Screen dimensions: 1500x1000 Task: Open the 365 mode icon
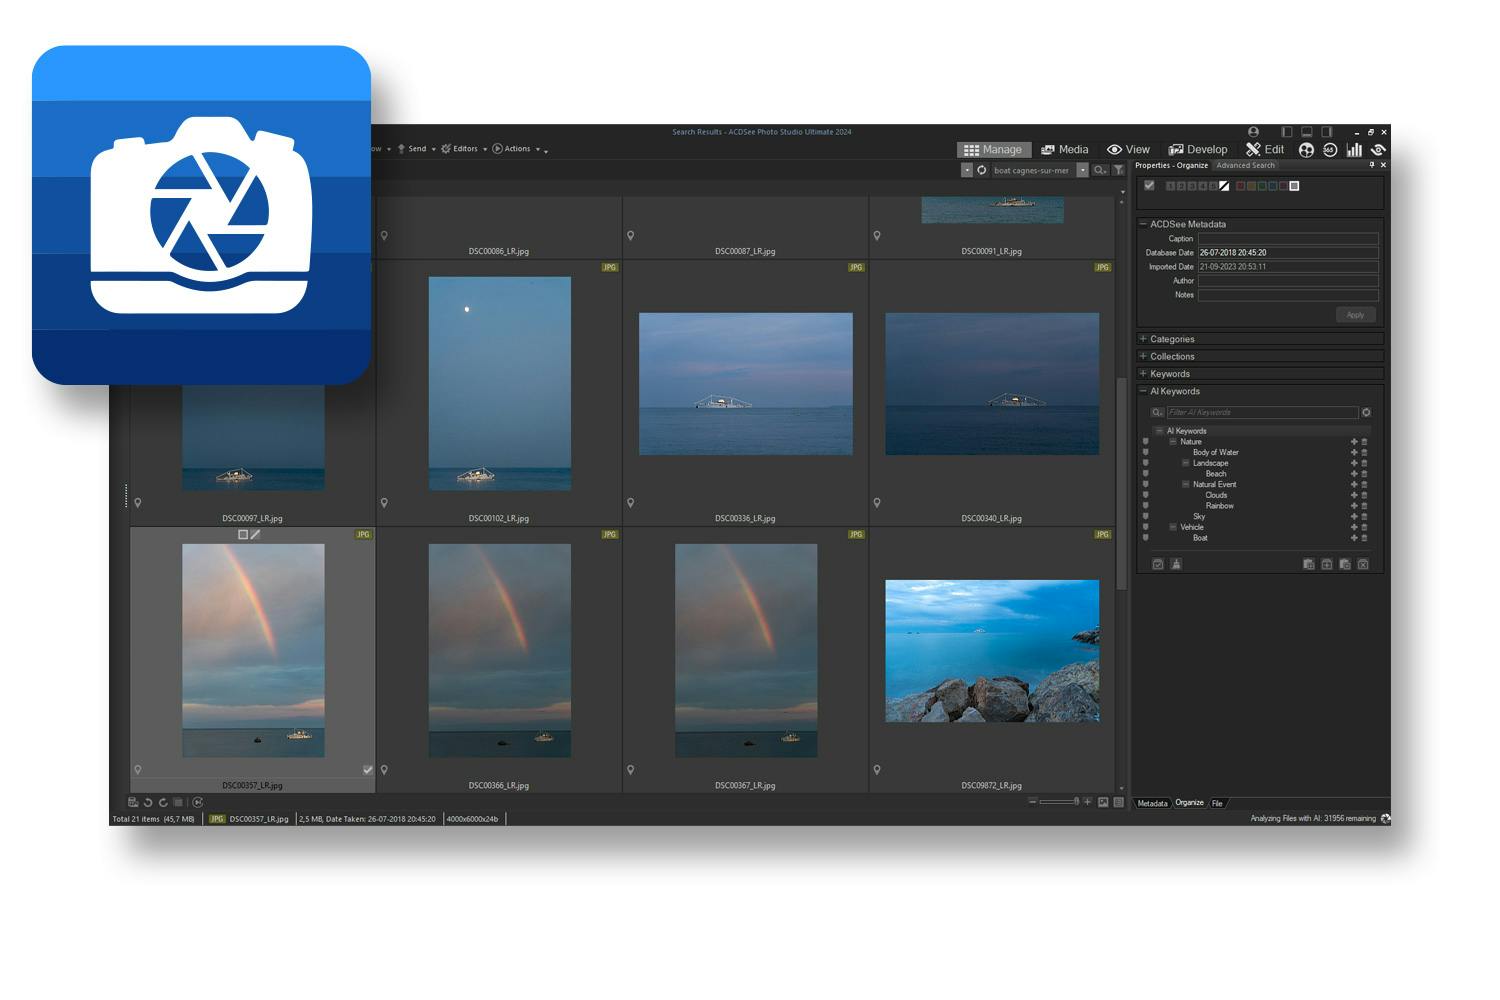point(1330,150)
